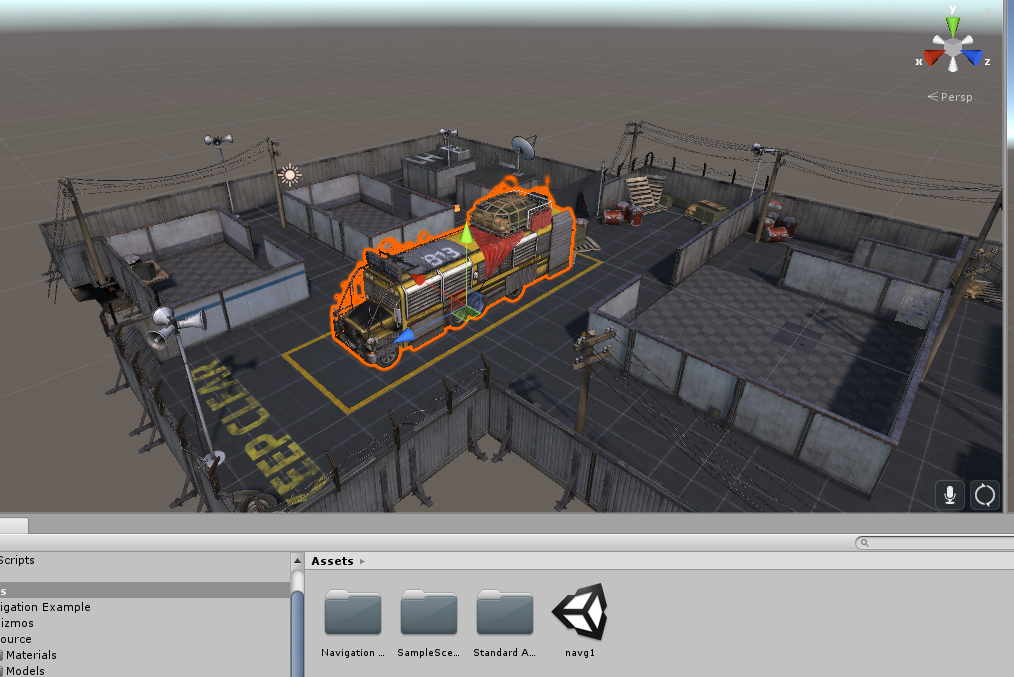Select the "izmos" folder row
The width and height of the screenshot is (1014, 677).
tap(145, 623)
